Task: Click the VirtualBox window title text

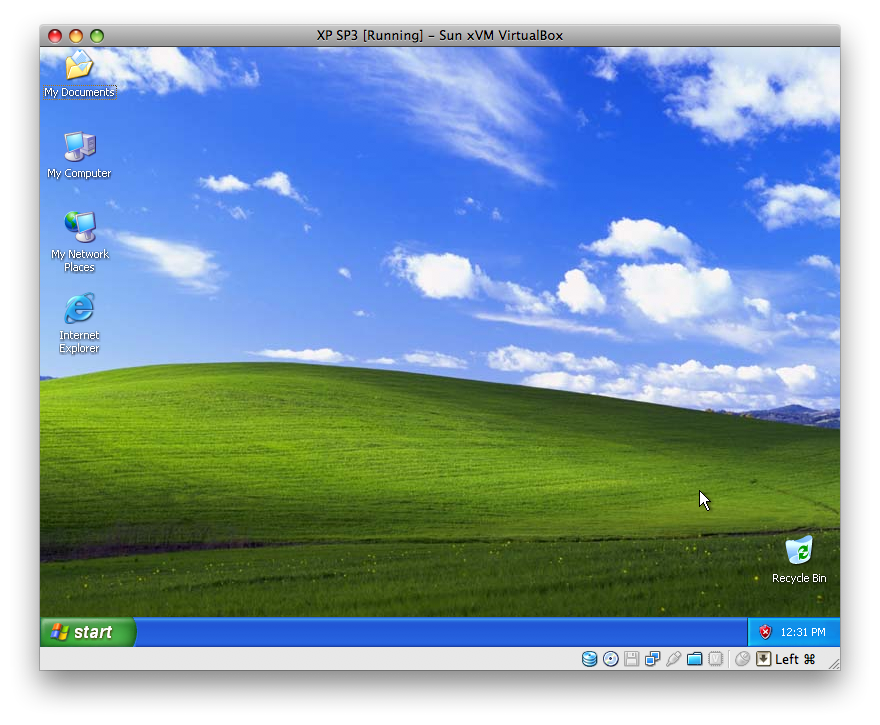Action: [439, 35]
